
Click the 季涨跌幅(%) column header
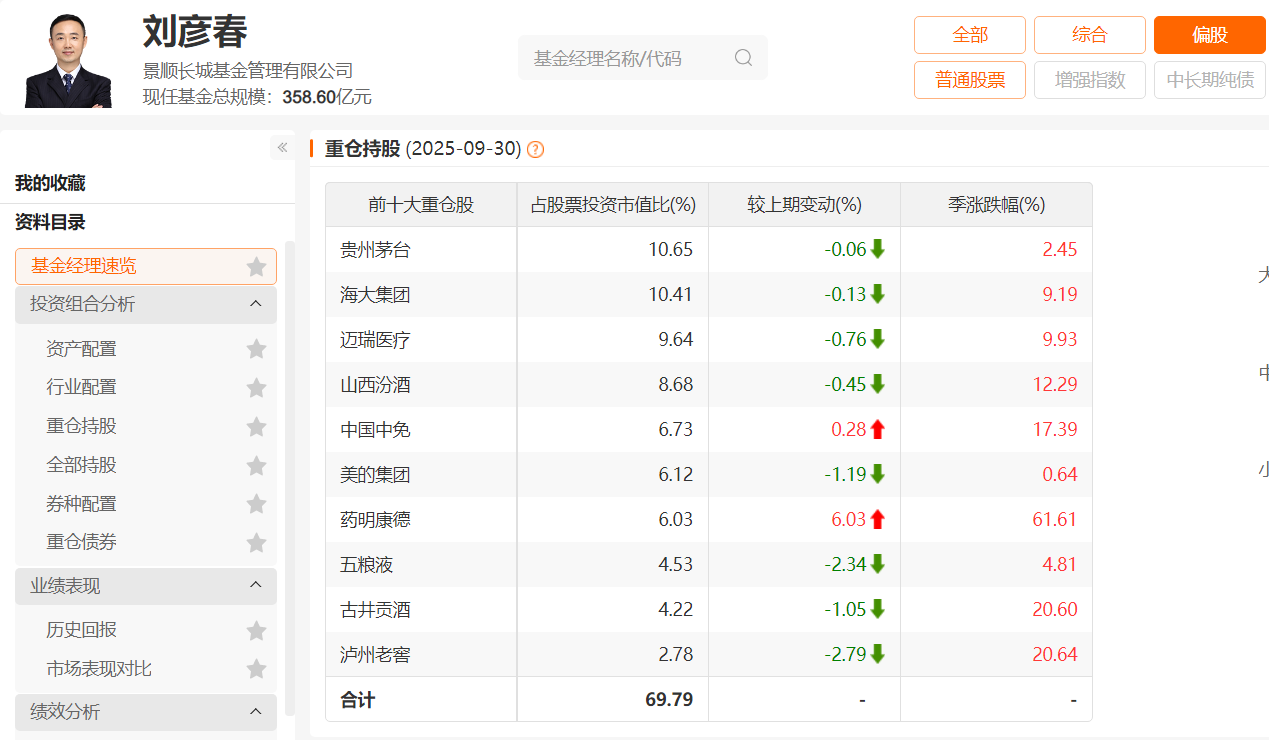point(997,205)
